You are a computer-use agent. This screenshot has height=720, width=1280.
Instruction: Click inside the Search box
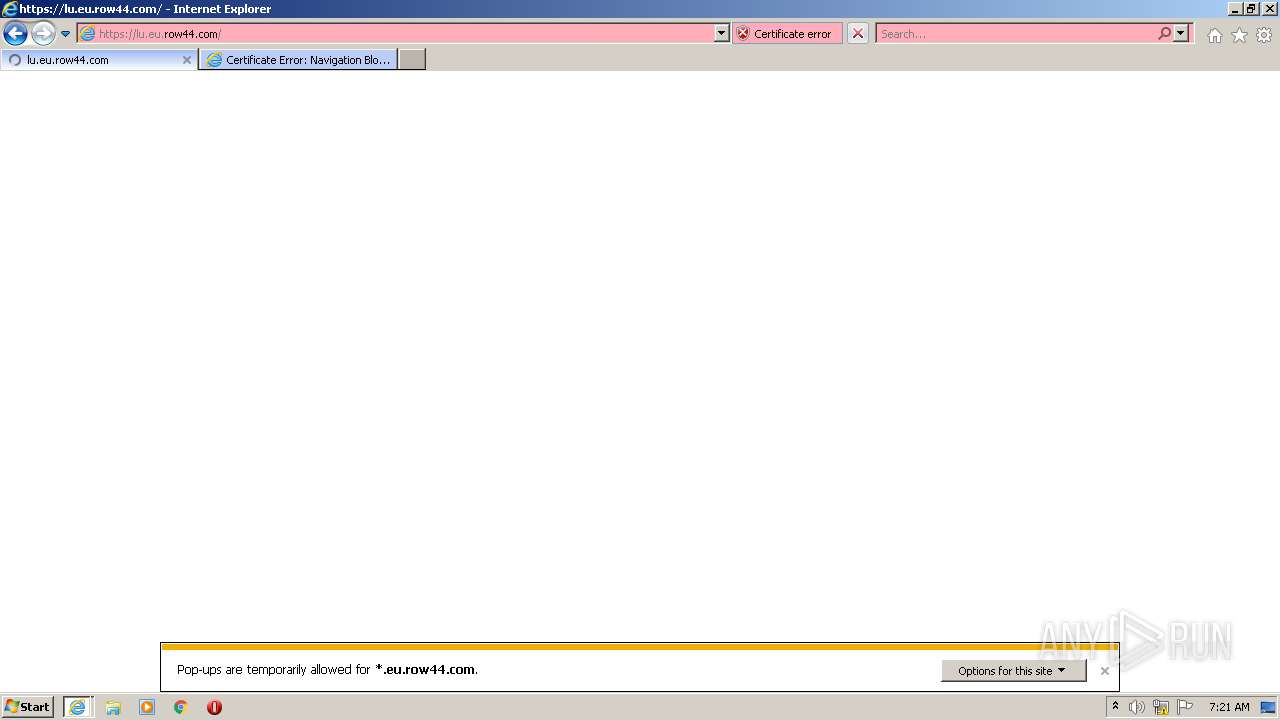click(x=1015, y=34)
